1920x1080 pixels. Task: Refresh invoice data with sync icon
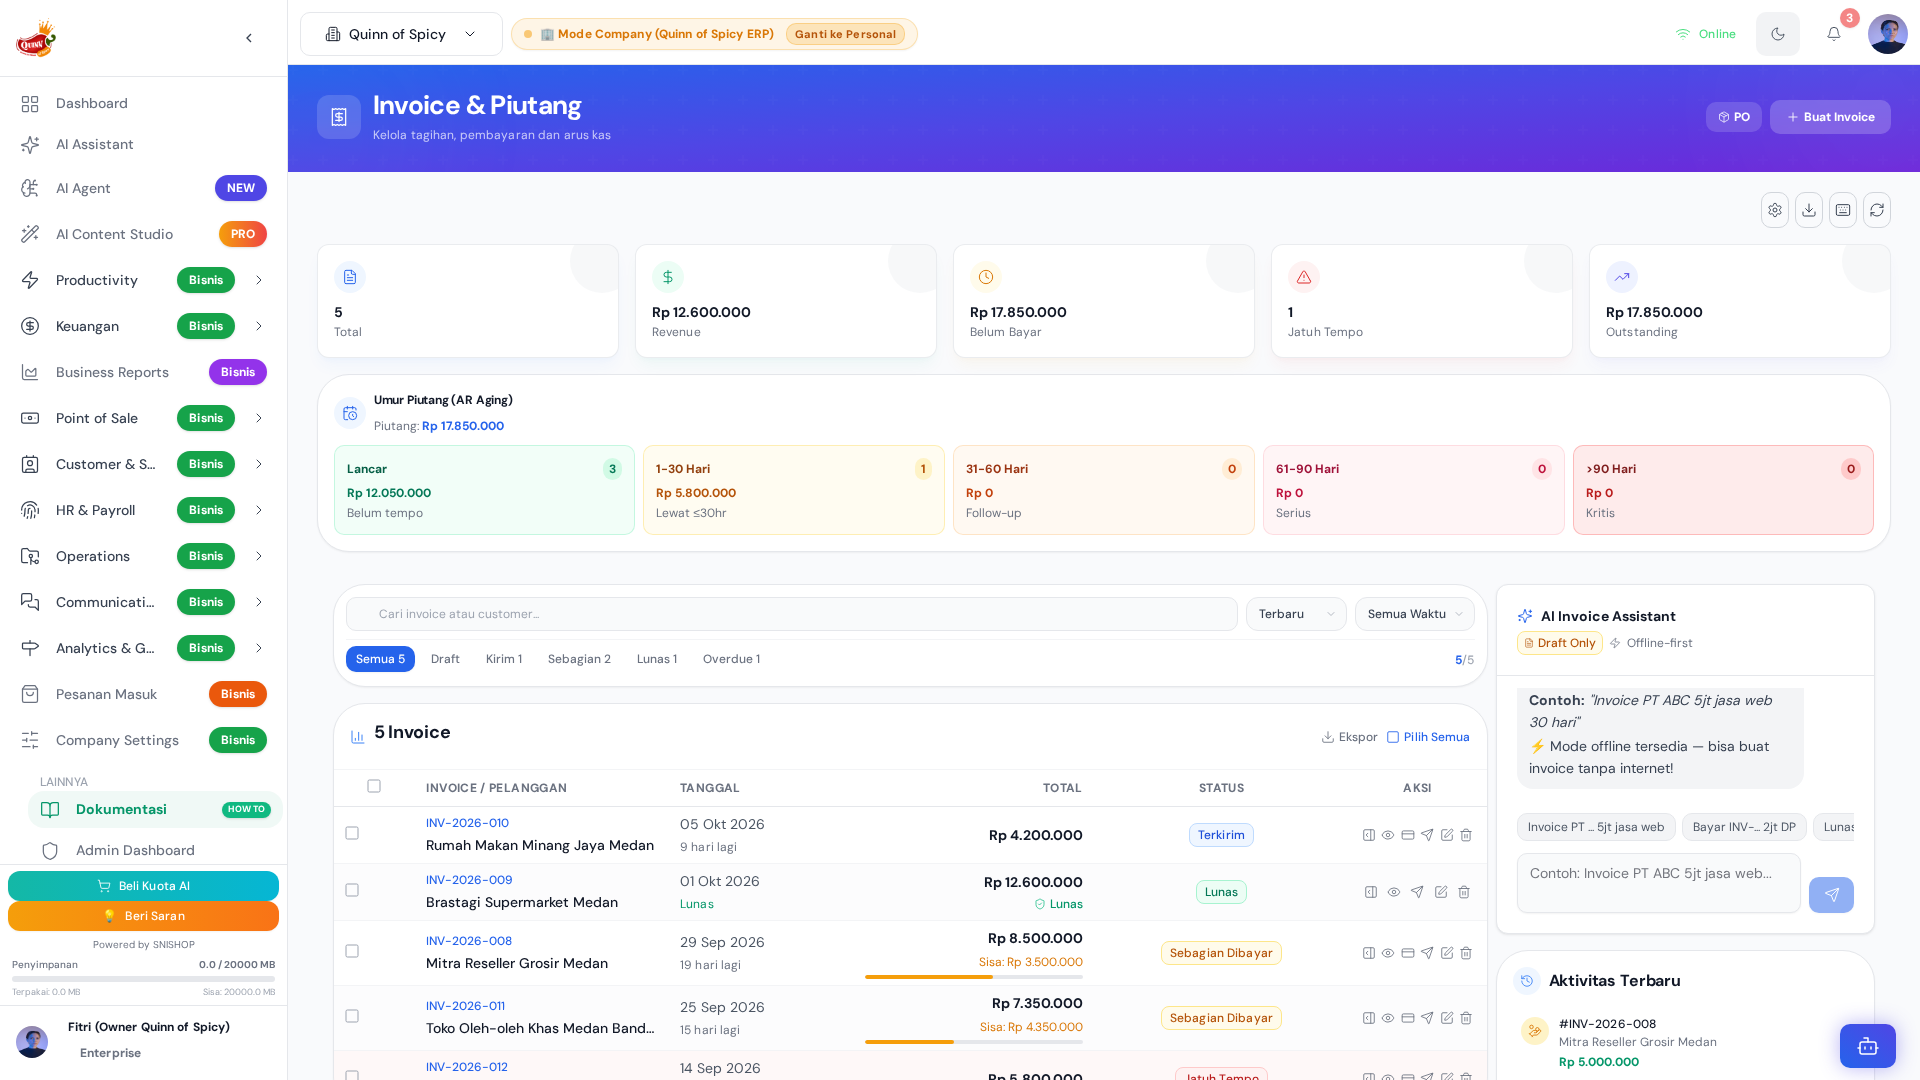[1877, 210]
